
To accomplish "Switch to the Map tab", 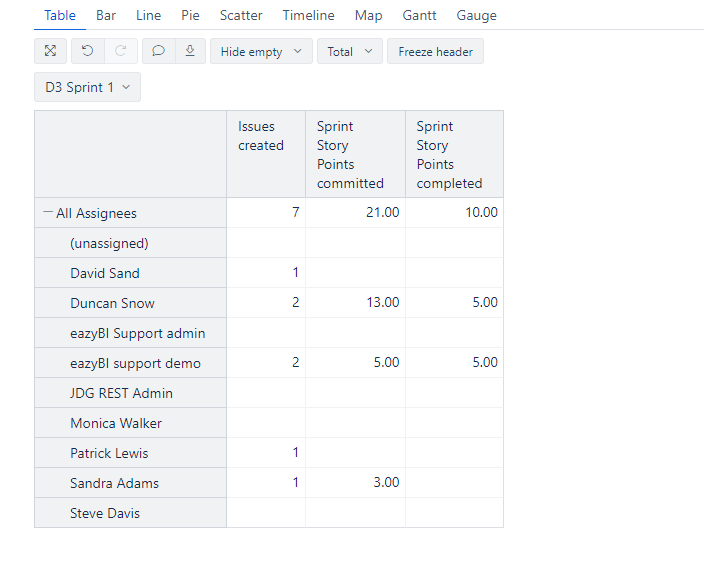I will coord(369,15).
